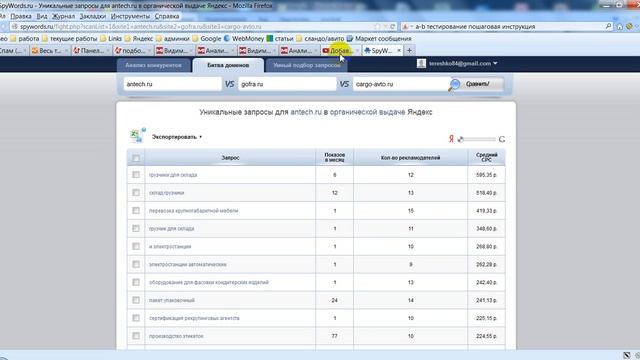Open the query link пакет упаковочный

[x=172, y=300]
